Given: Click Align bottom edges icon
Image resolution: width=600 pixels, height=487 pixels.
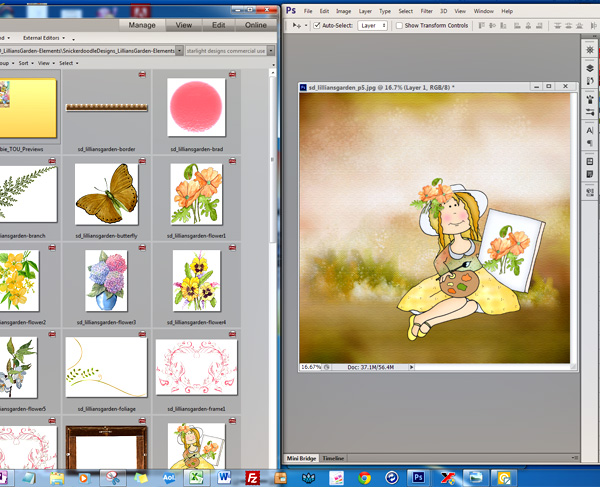Looking at the screenshot, I should [504, 26].
